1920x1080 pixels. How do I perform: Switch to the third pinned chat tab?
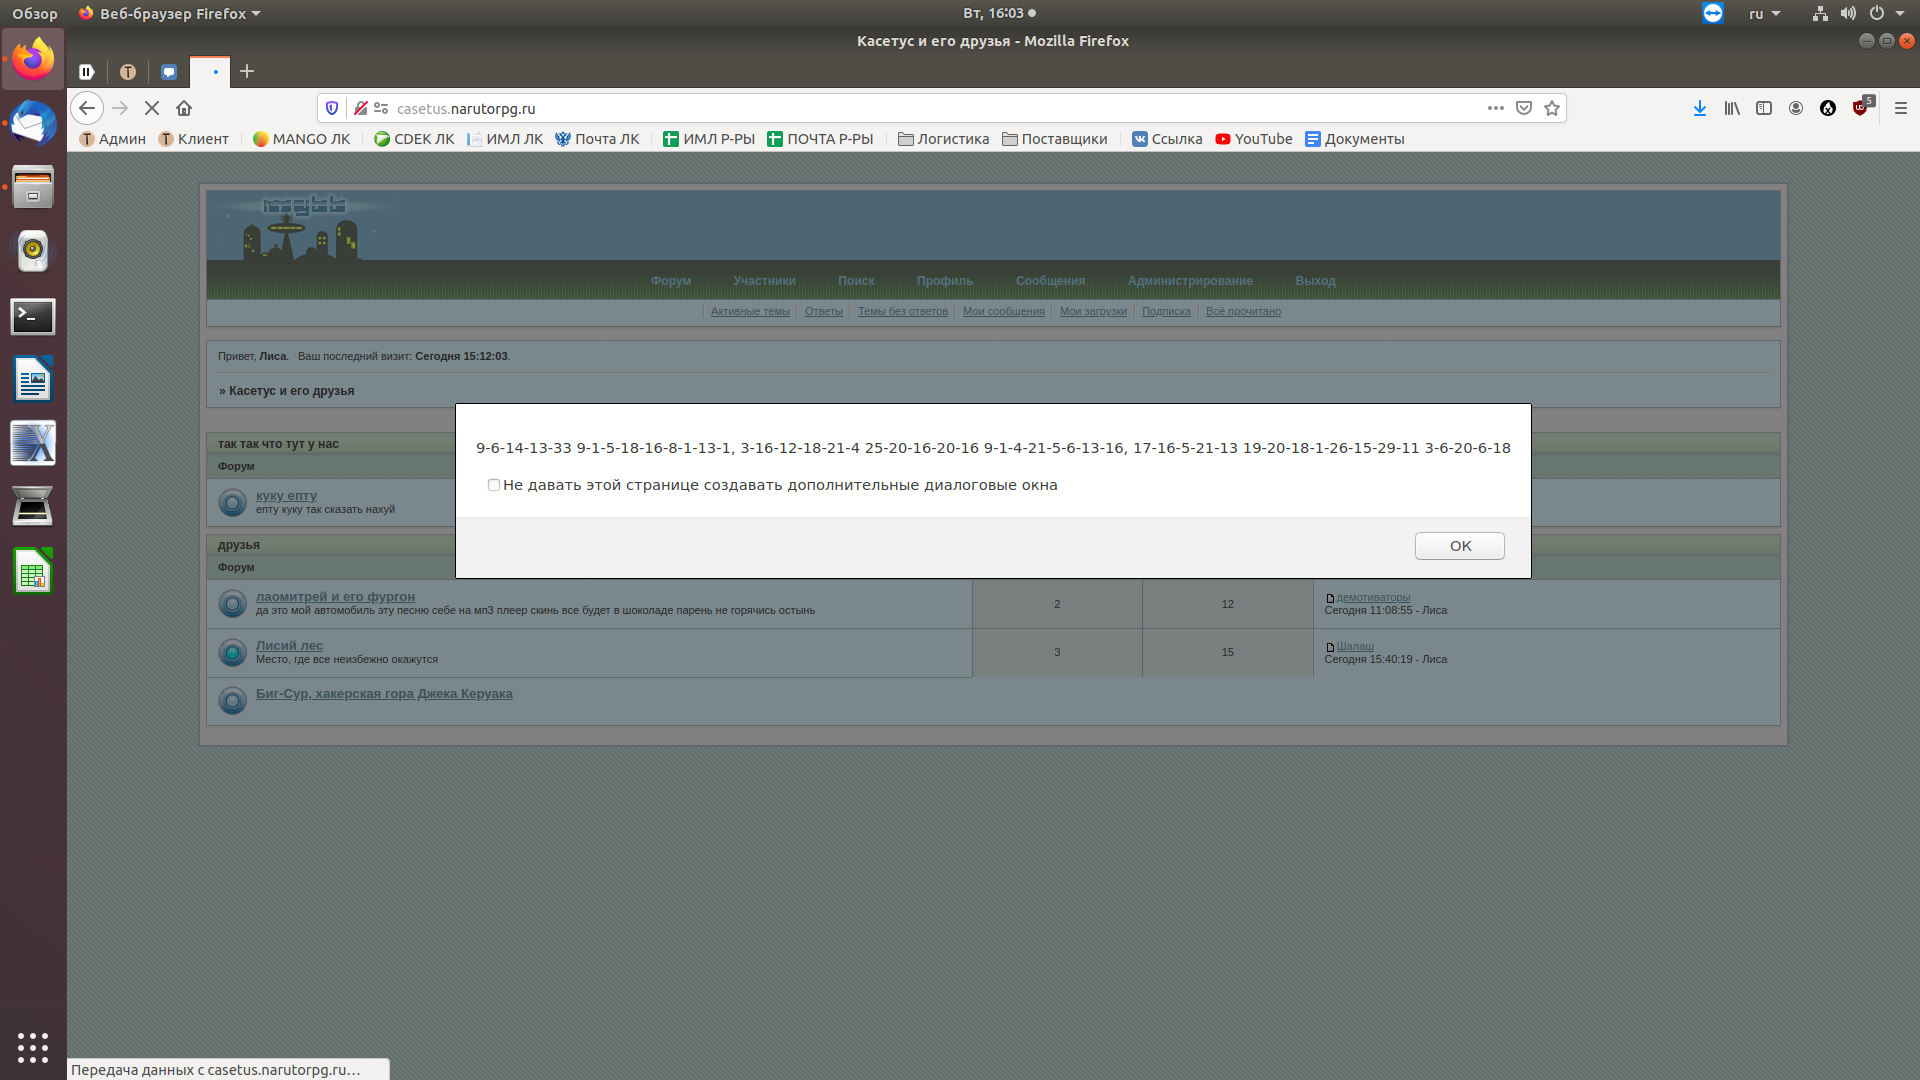(169, 71)
